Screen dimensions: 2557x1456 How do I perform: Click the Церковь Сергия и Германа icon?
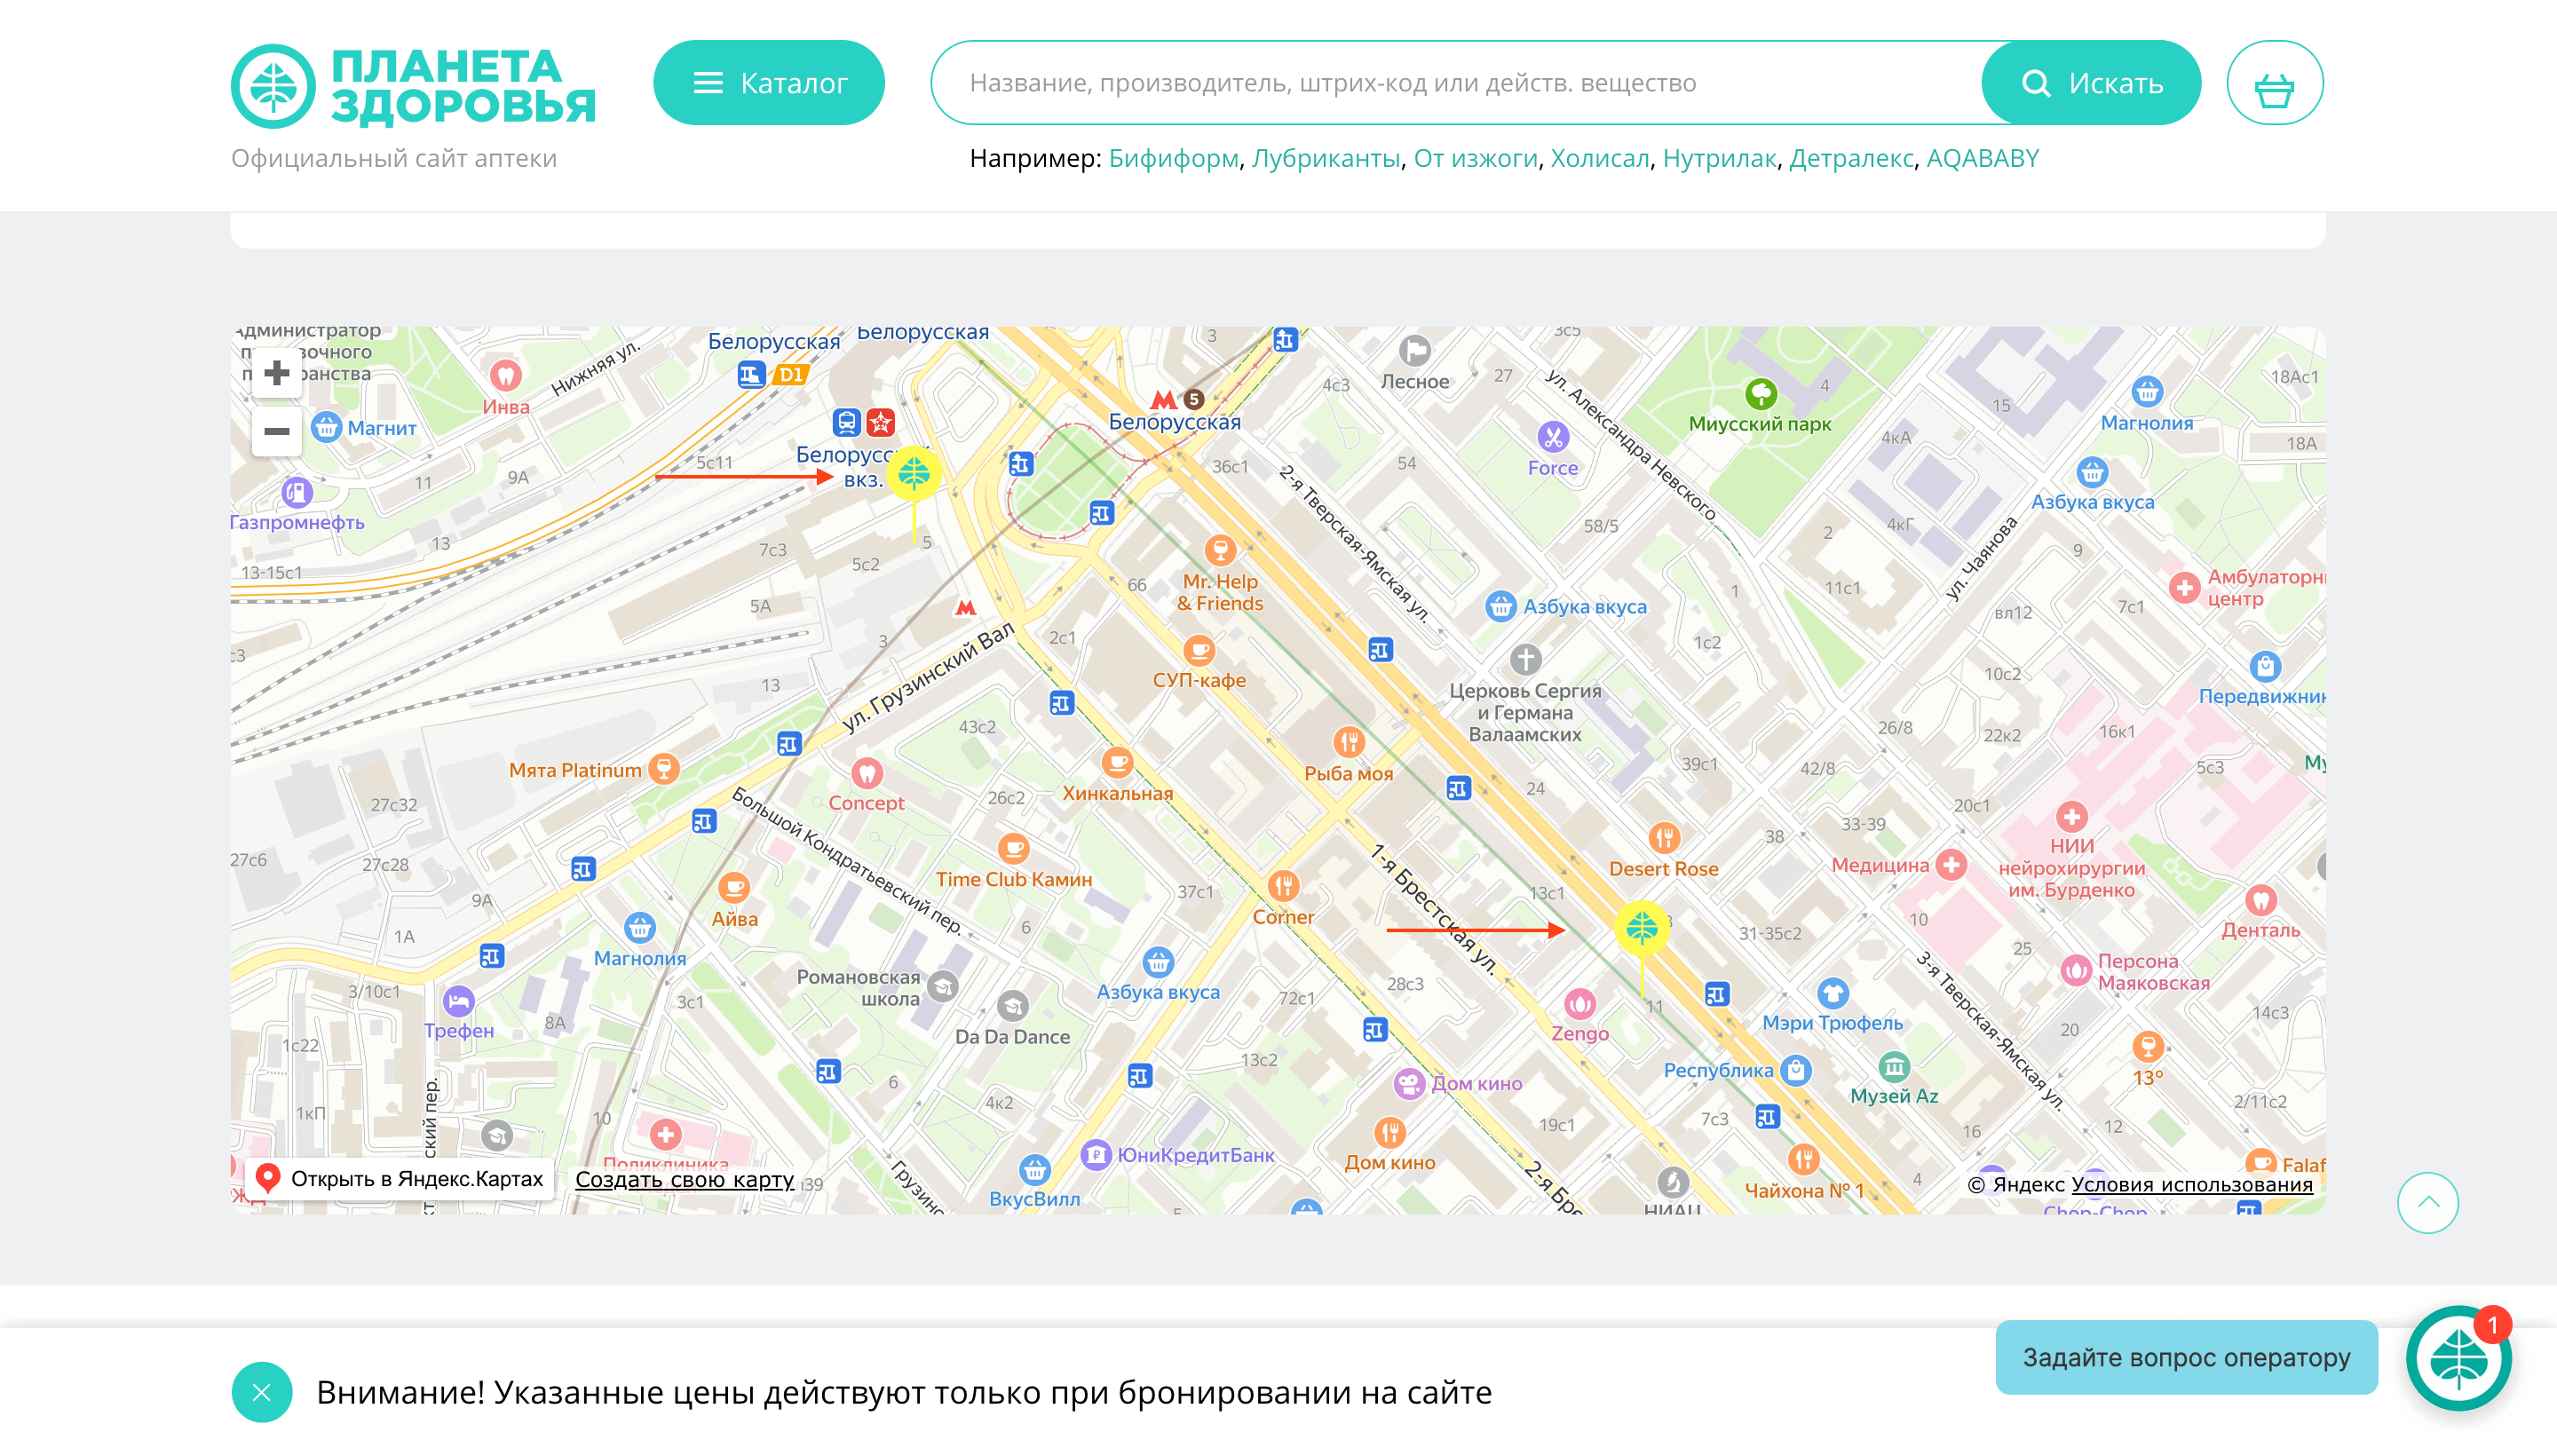click(1525, 659)
